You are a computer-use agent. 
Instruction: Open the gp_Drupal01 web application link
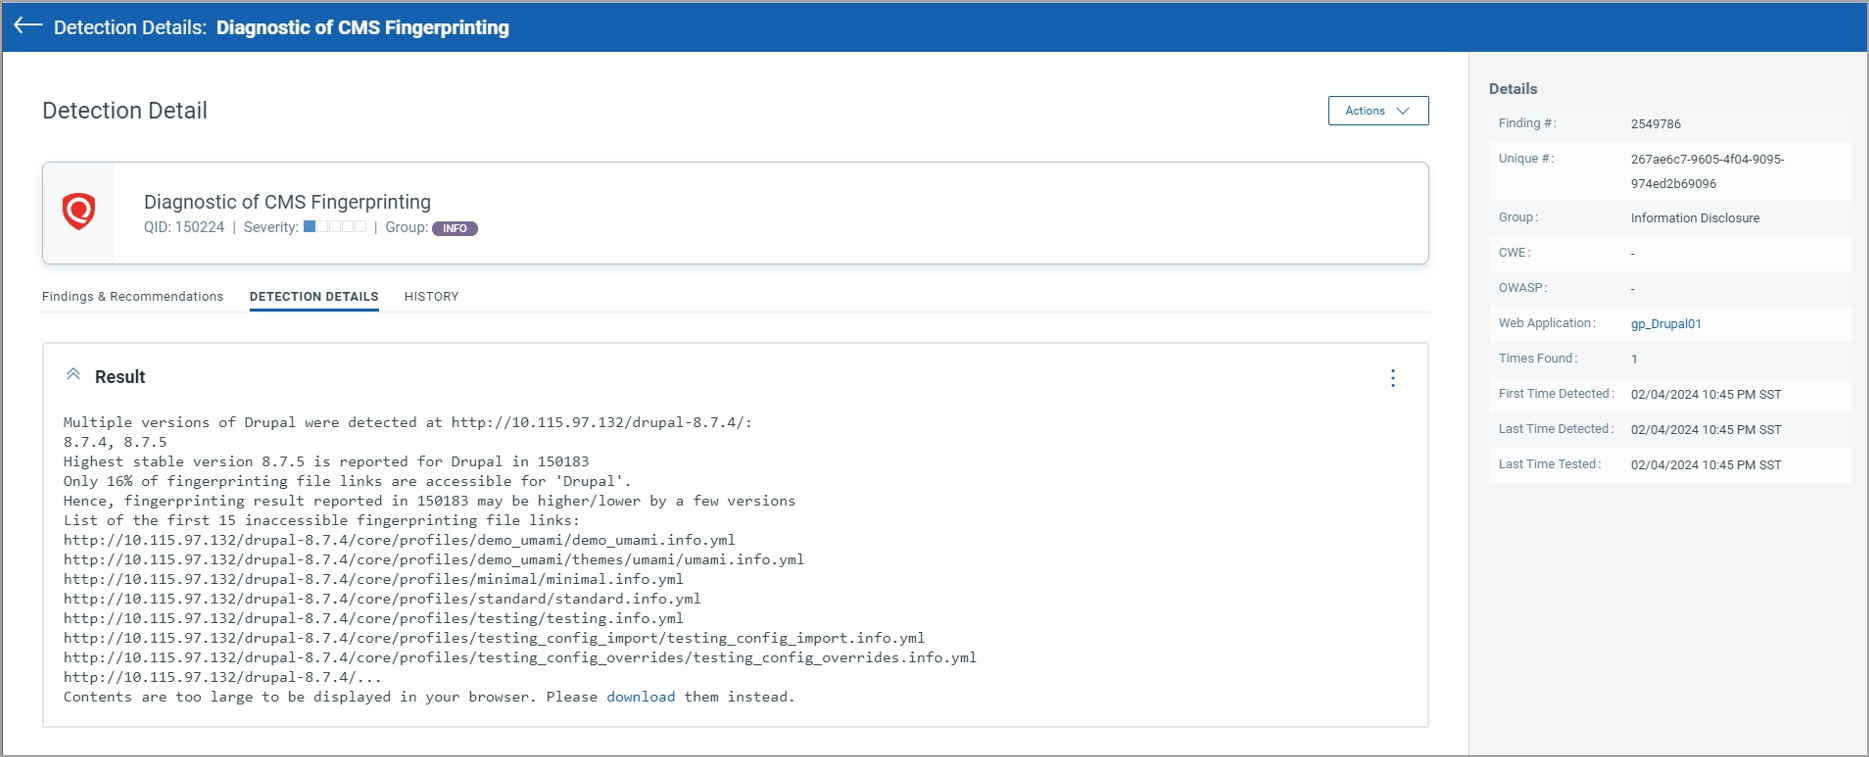[x=1665, y=324]
